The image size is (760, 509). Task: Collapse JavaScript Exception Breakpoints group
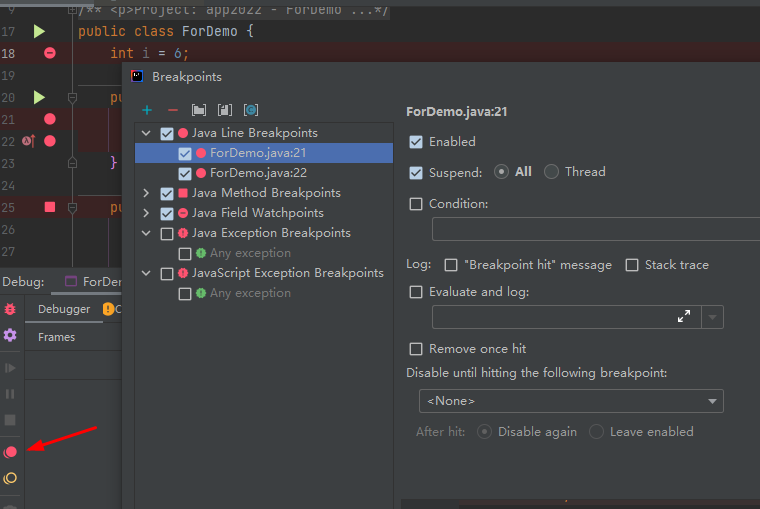click(x=146, y=273)
